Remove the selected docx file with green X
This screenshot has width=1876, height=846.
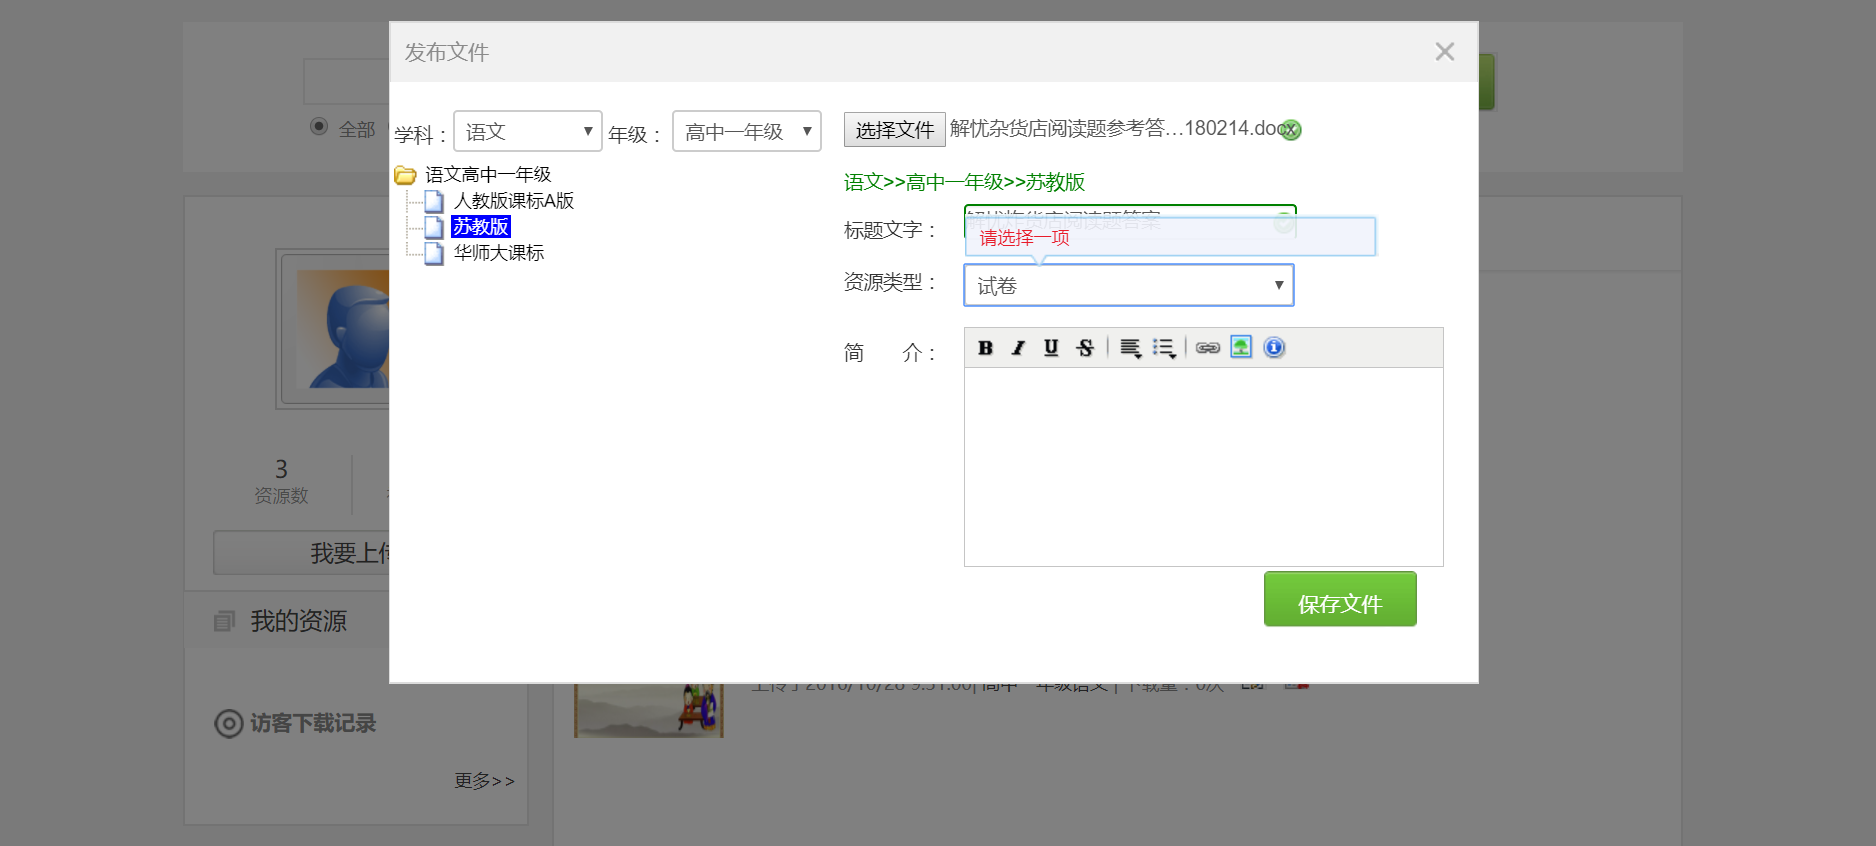coord(1291,130)
